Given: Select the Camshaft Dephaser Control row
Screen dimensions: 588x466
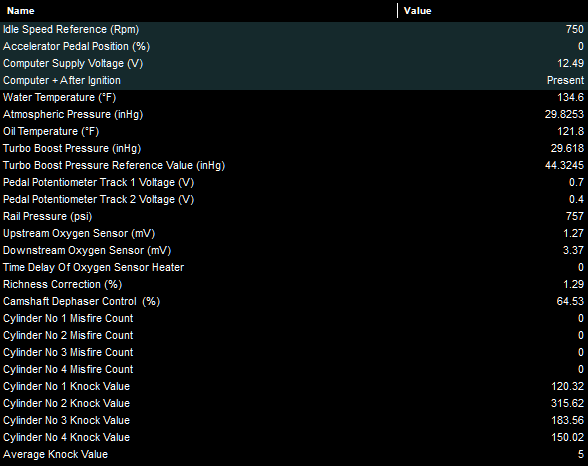Looking at the screenshot, I should coord(294,301).
